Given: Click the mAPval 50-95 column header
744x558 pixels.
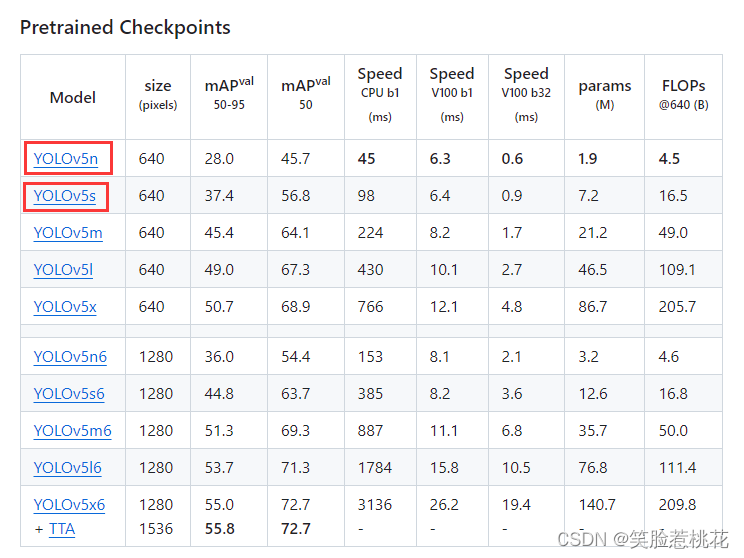Looking at the screenshot, I should click(x=229, y=93).
